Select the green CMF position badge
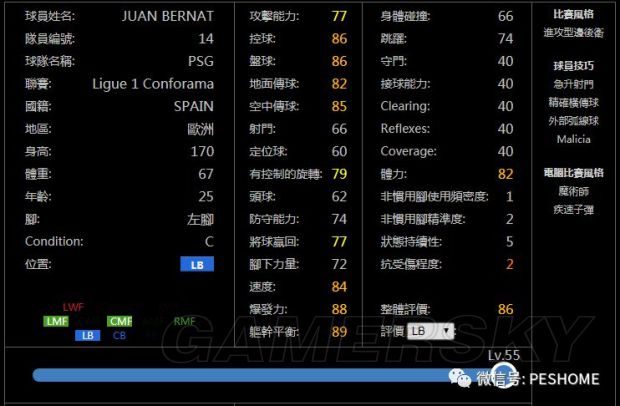This screenshot has width=620, height=406. 120,321
